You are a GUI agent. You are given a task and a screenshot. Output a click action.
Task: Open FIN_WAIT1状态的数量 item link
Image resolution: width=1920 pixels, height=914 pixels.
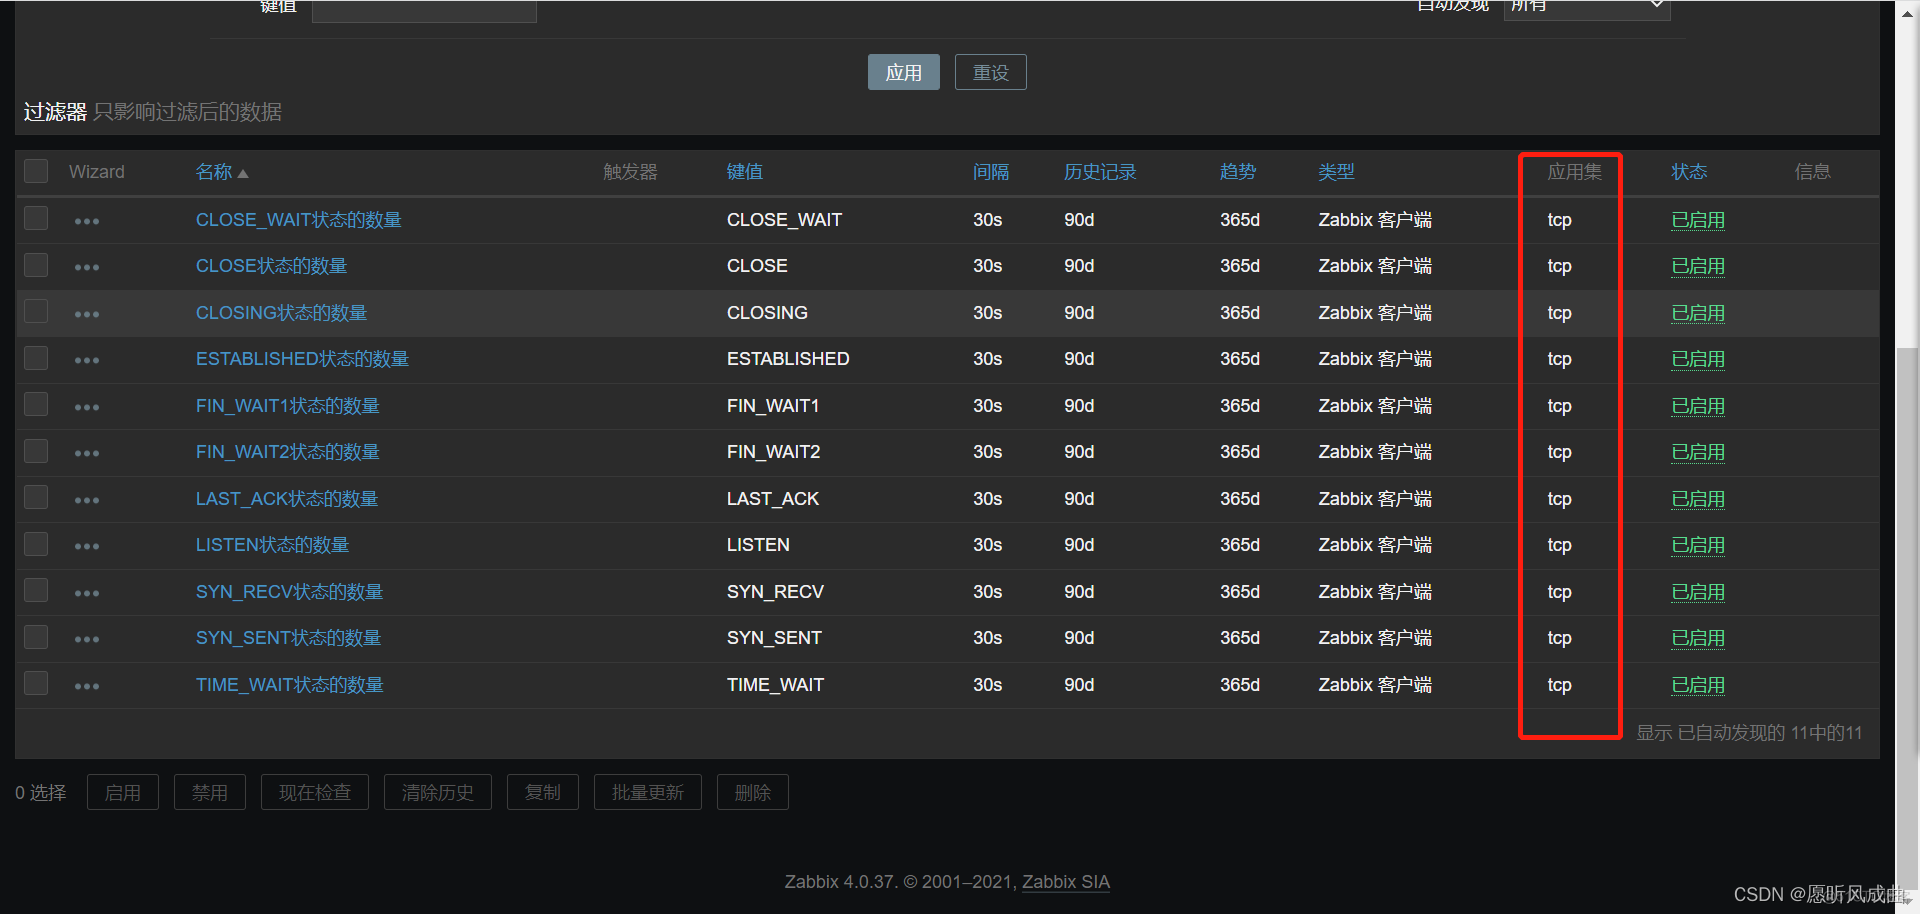tap(287, 406)
